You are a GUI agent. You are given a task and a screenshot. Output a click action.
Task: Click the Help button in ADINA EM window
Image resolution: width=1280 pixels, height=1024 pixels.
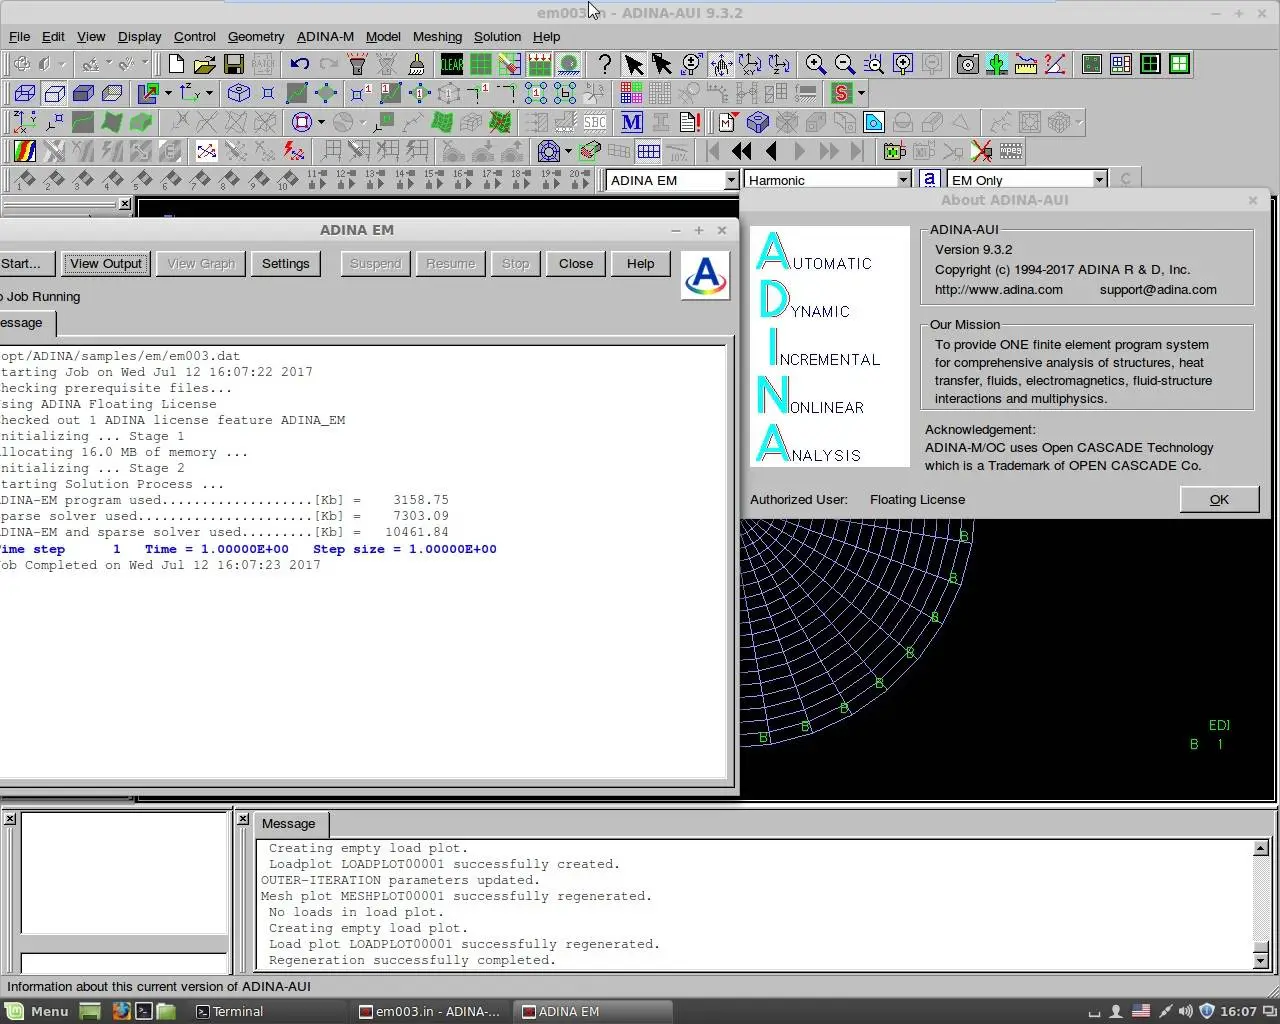(641, 264)
